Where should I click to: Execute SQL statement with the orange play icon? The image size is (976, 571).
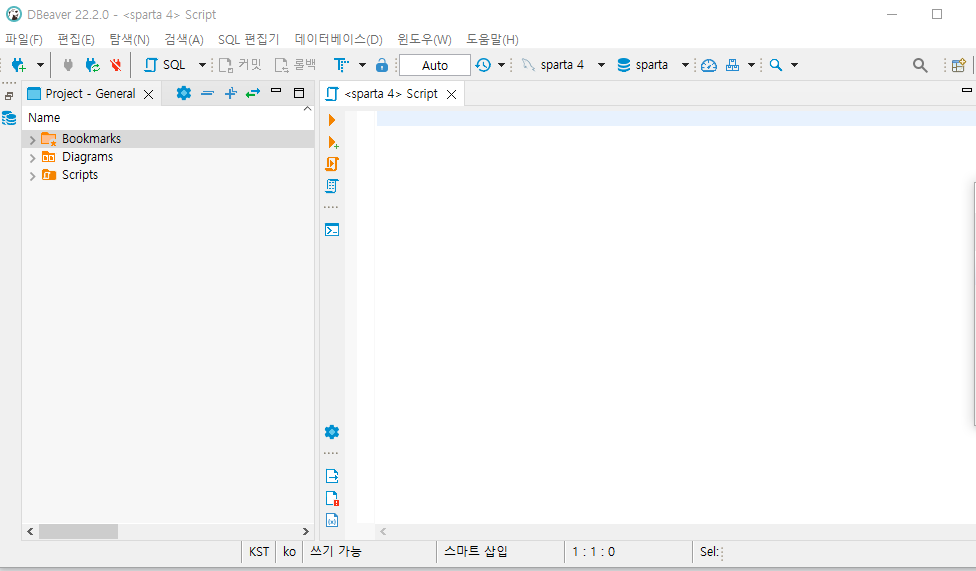click(332, 120)
